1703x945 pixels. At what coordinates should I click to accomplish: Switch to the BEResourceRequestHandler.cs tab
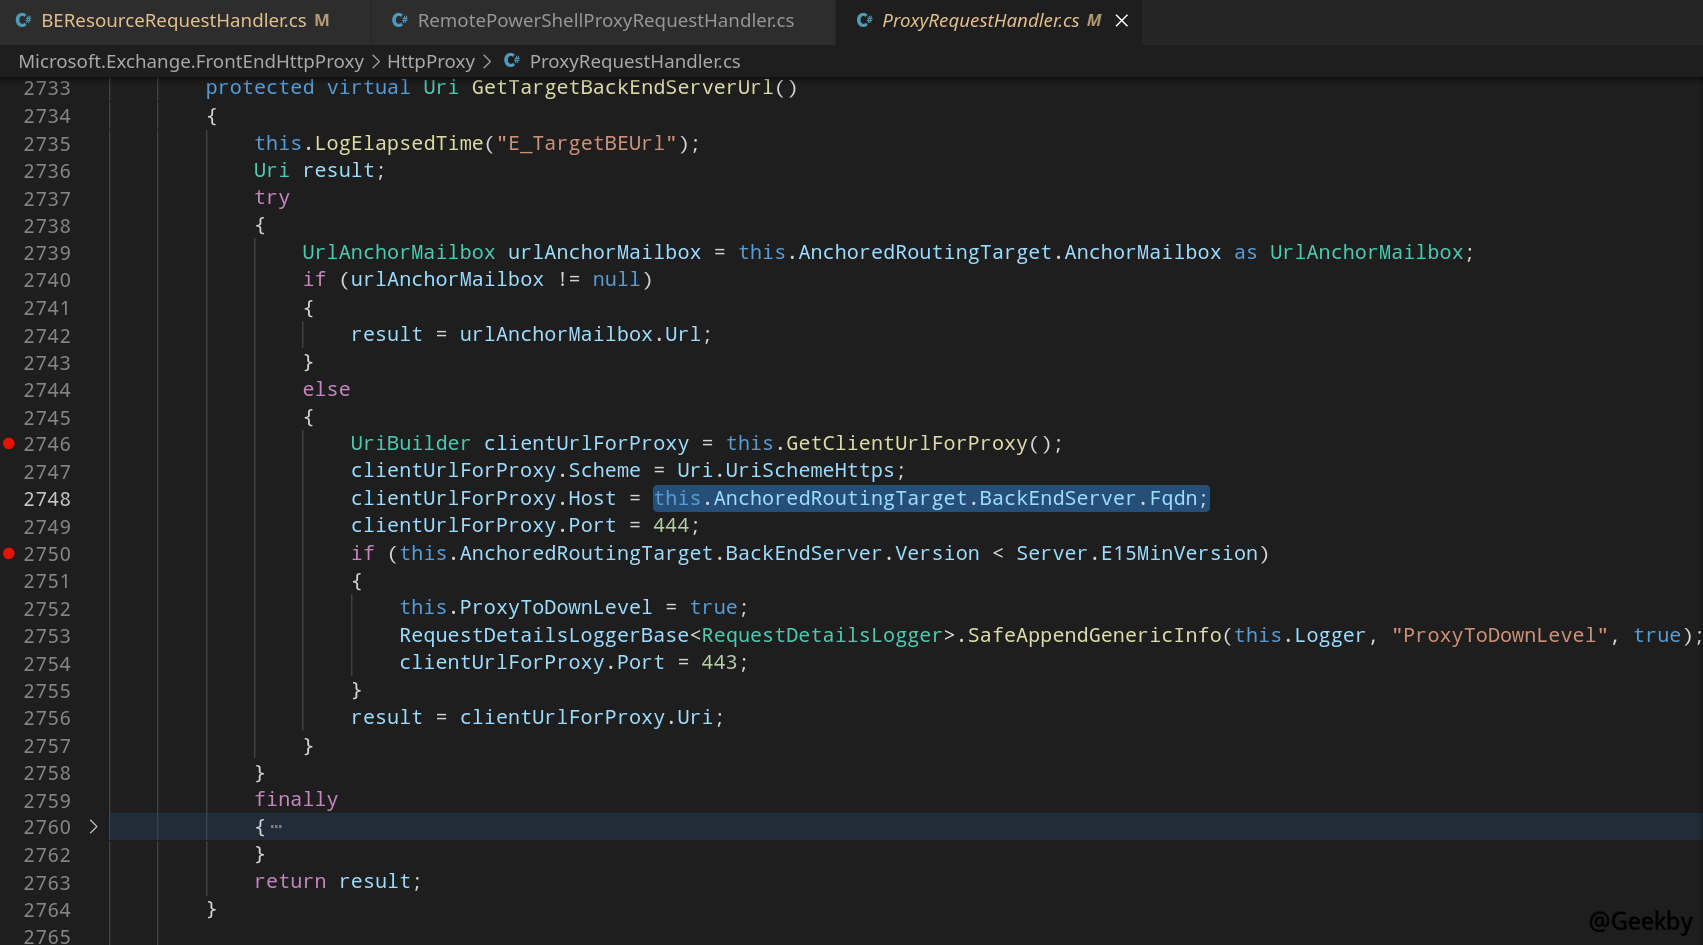(x=173, y=20)
